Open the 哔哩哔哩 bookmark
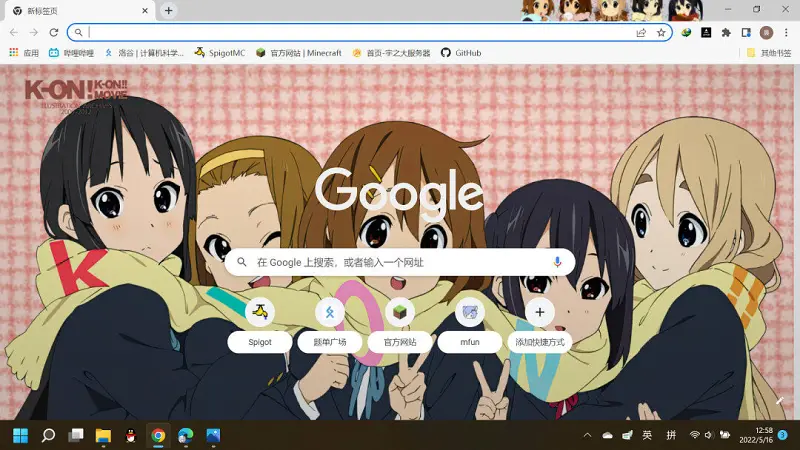Screen dimensions: 800x450 point(71,53)
